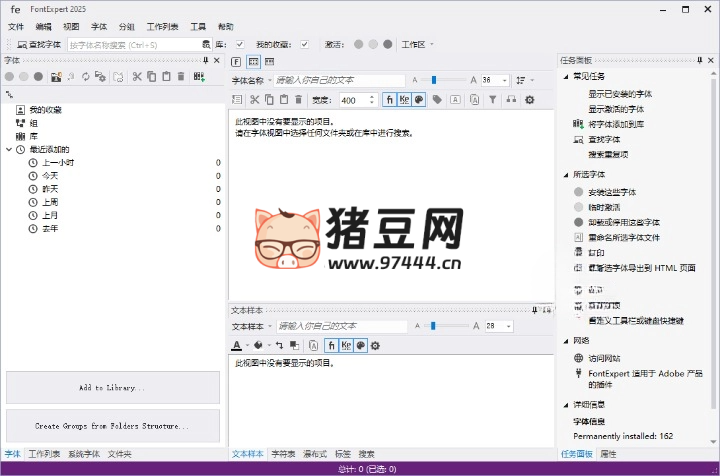Click the trash delete icon in the Fonts panel toolbar
Image resolution: width=720 pixels, height=476 pixels.
coord(181,77)
